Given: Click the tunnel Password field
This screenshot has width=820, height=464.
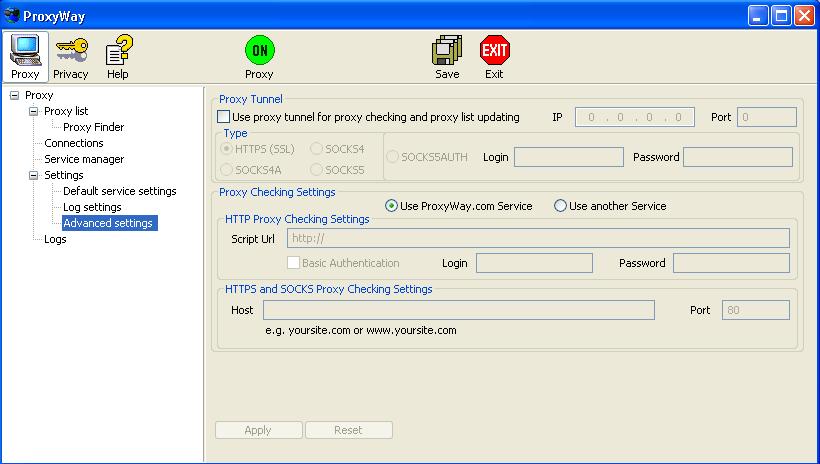Looking at the screenshot, I should click(x=738, y=157).
